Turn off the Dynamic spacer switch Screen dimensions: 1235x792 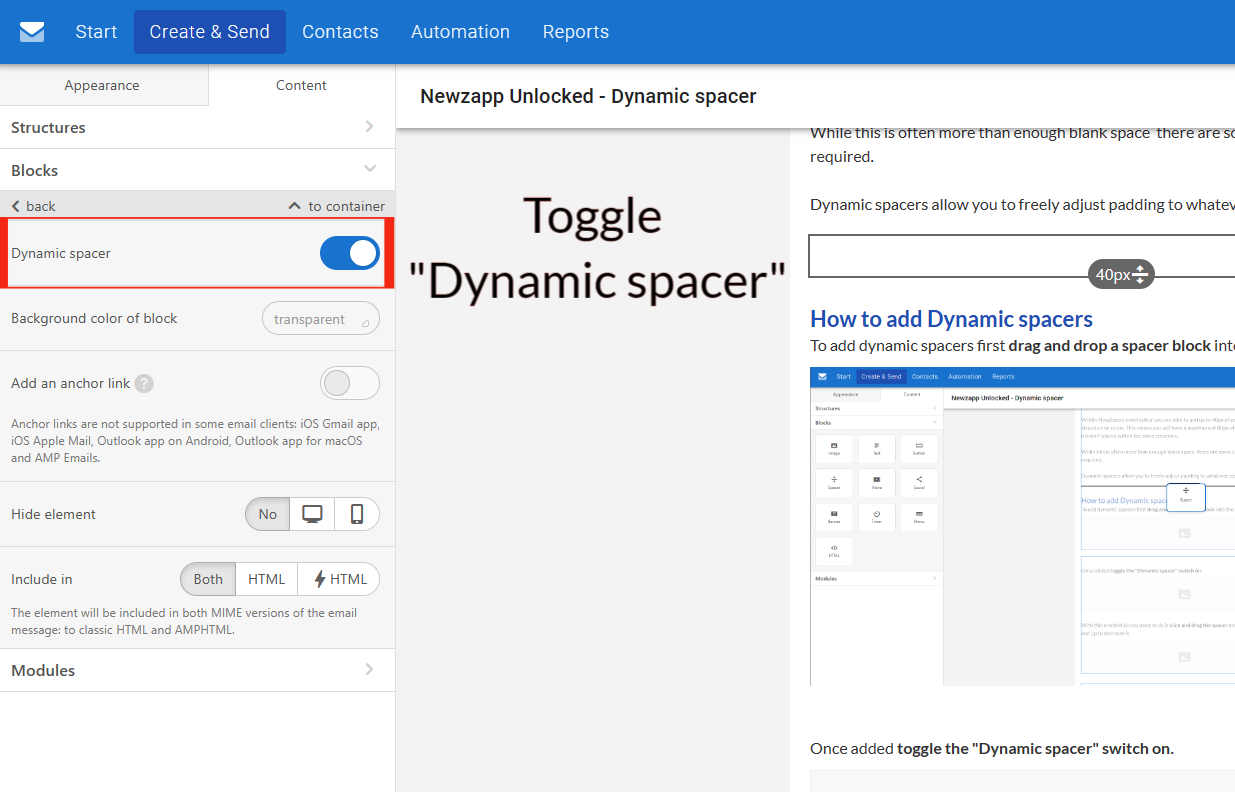349,254
